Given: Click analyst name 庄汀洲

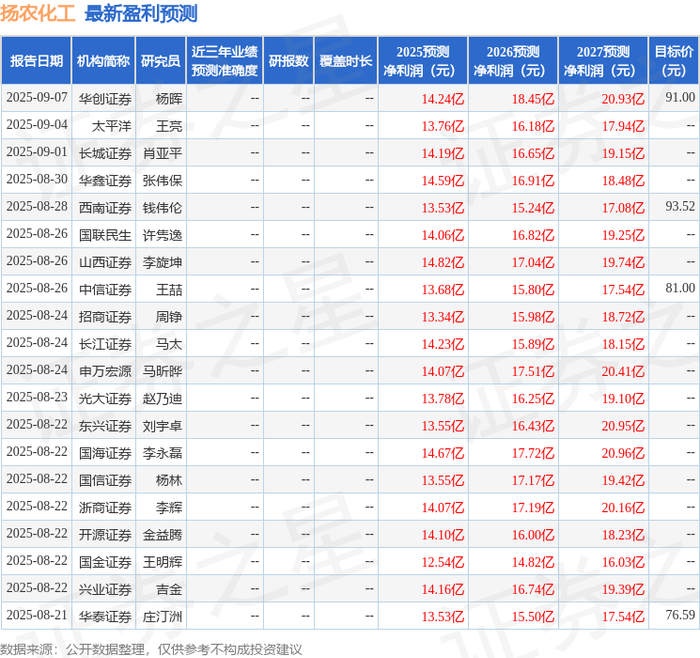Looking at the screenshot, I should point(162,616).
